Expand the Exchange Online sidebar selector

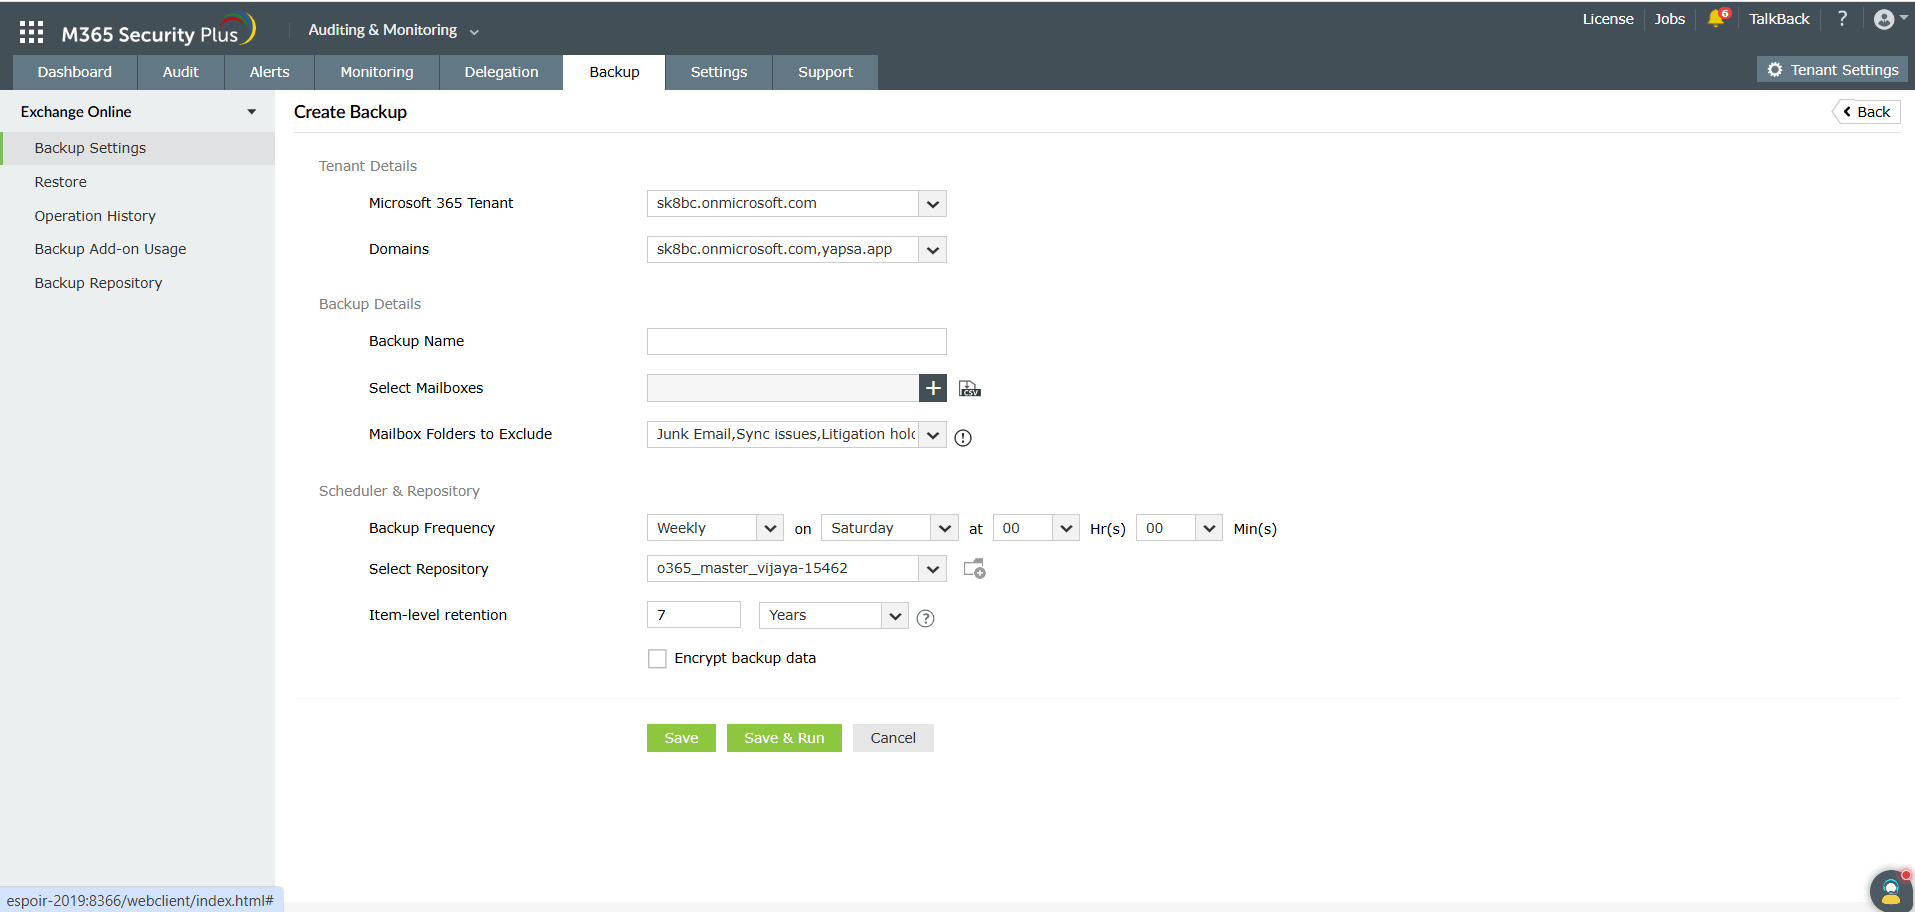(x=138, y=112)
